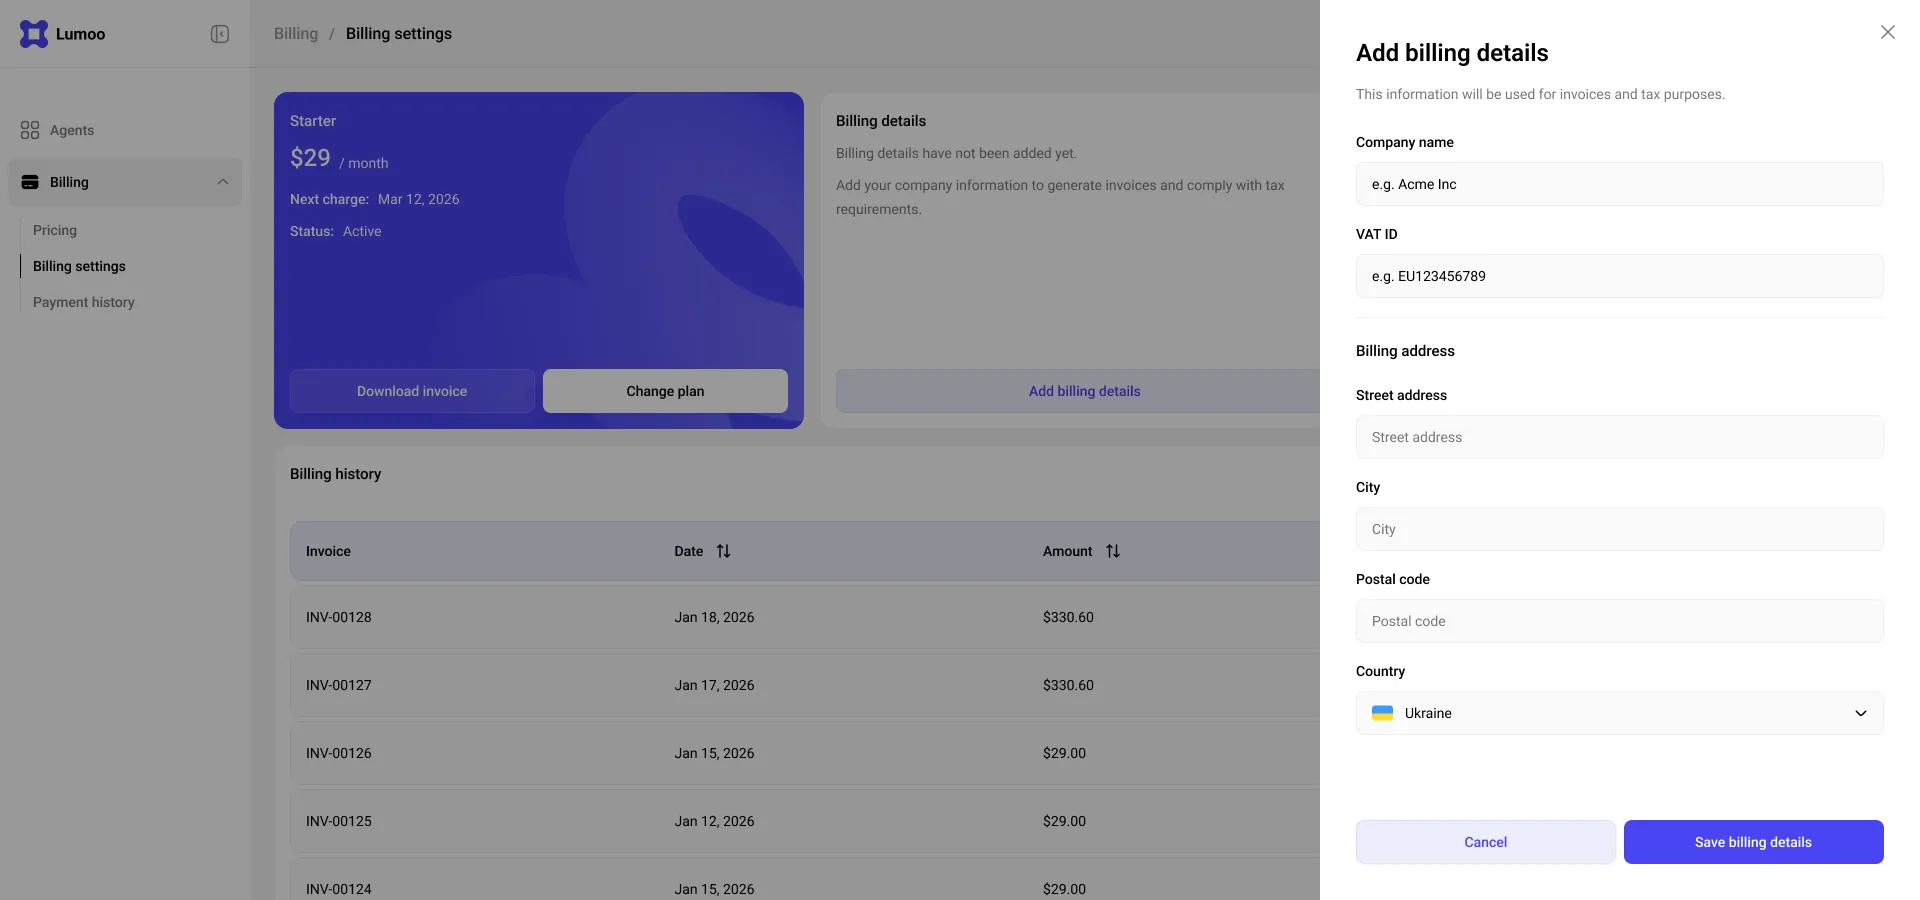The width and height of the screenshot is (1920, 900).
Task: Click the Billing card icon in sidebar
Action: tap(30, 182)
